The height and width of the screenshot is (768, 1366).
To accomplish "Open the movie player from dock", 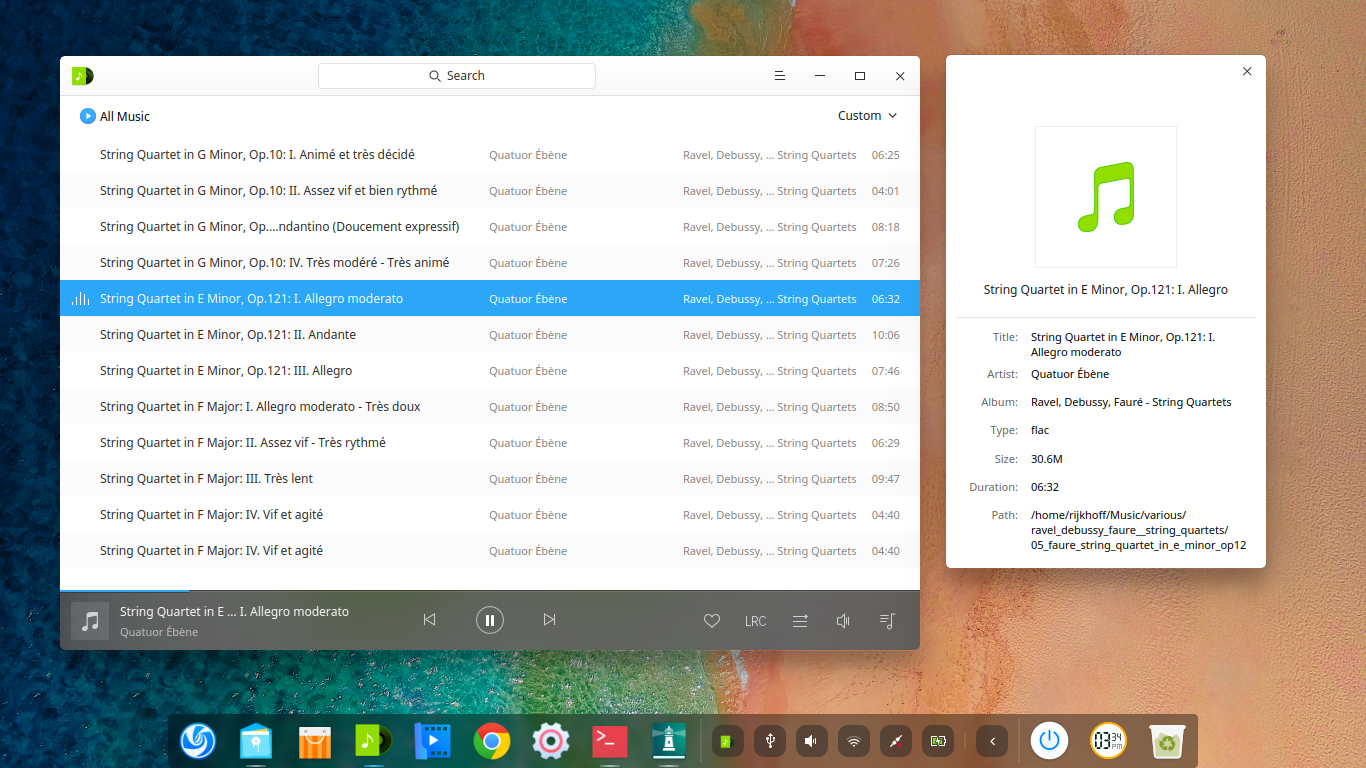I will click(x=432, y=741).
